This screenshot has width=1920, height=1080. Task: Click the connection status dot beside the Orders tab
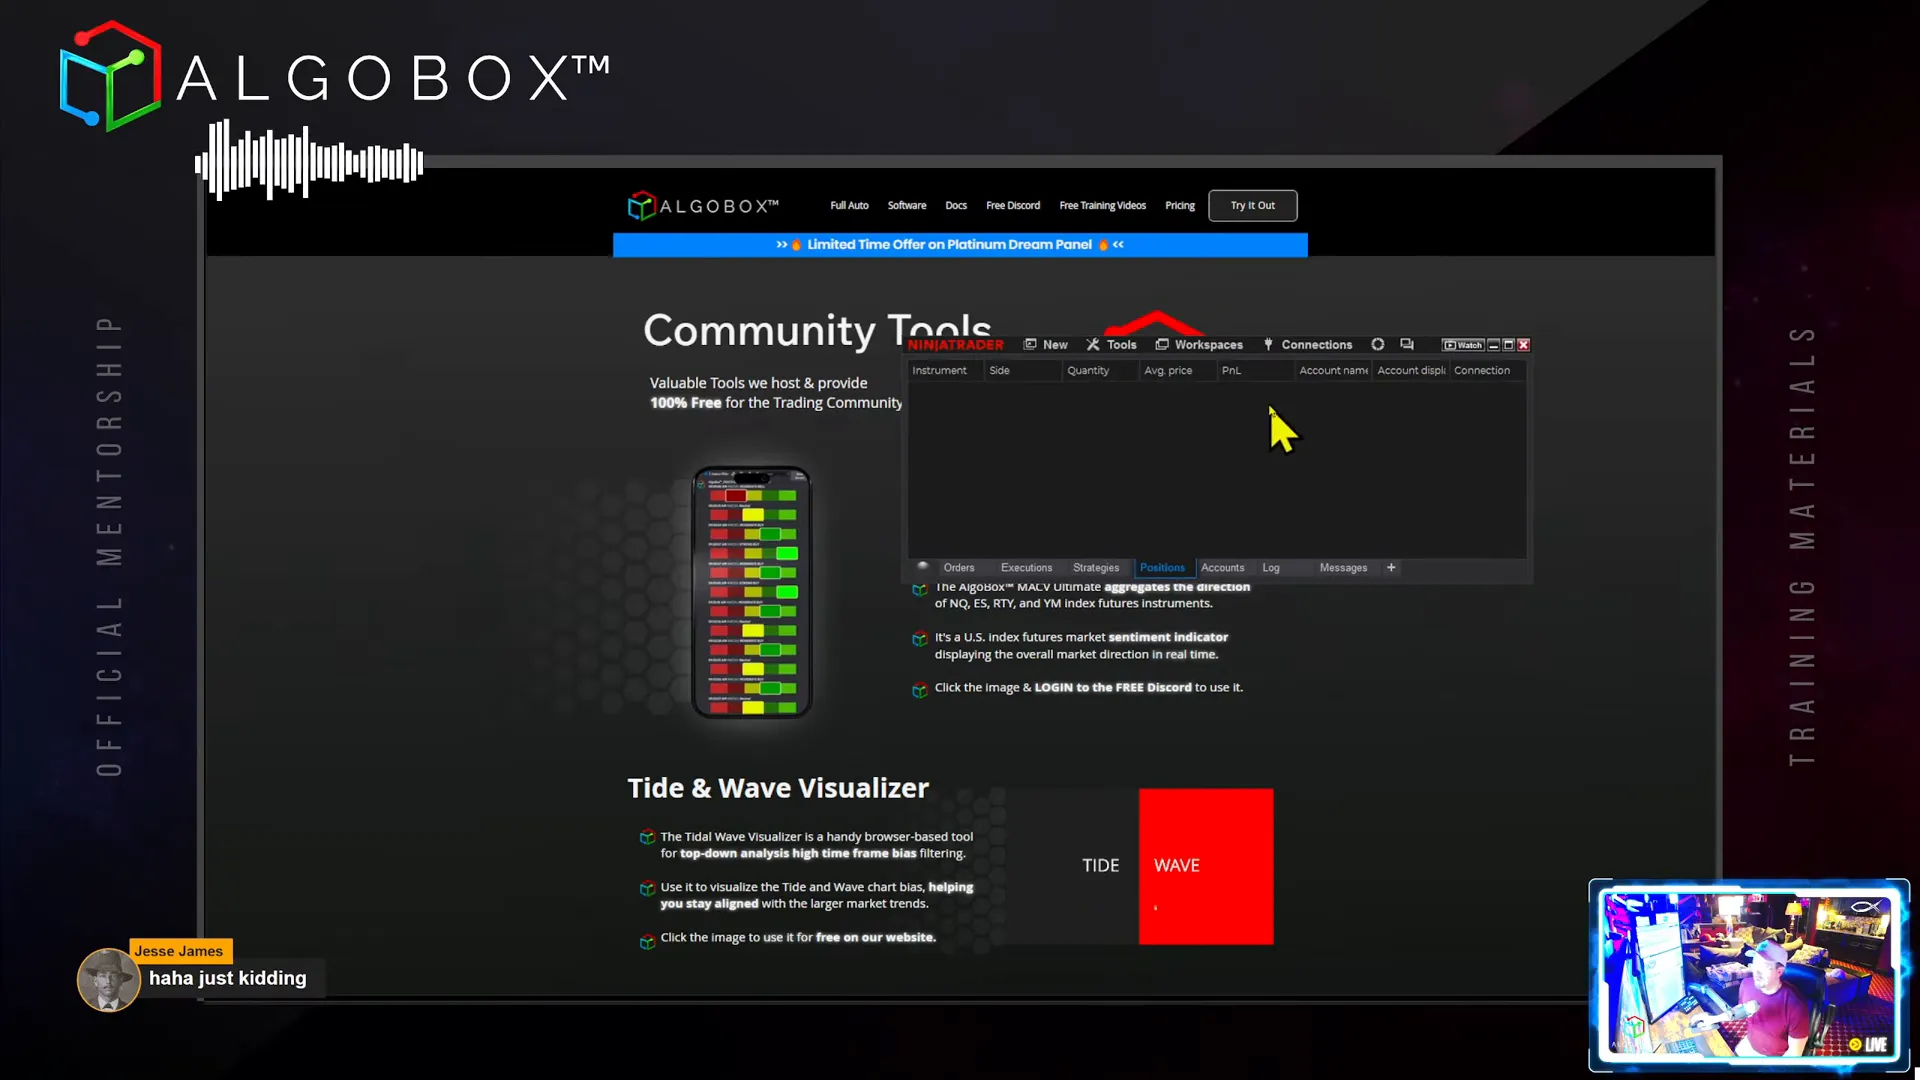click(x=922, y=566)
